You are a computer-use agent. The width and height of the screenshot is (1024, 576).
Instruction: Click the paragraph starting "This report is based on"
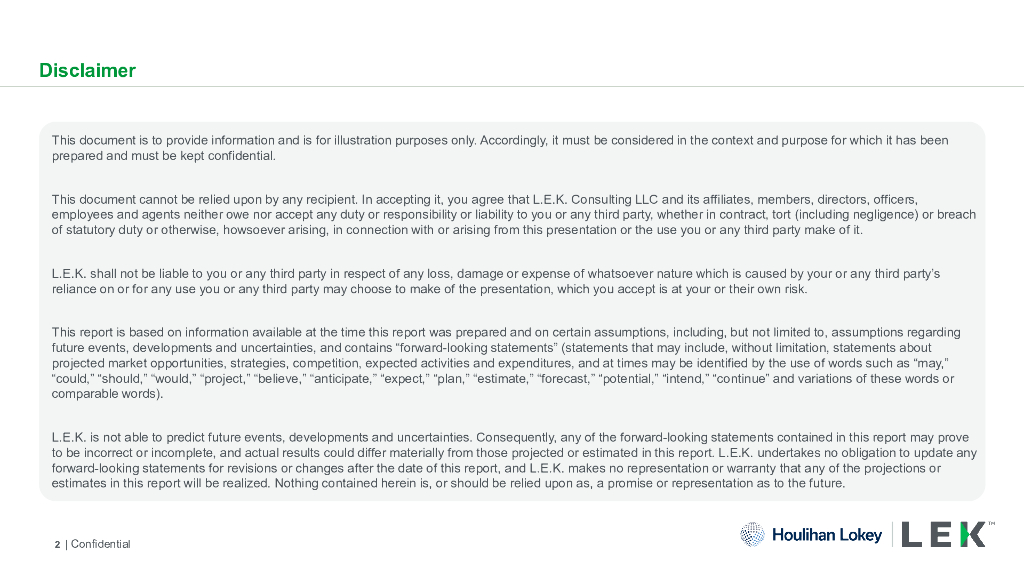pos(500,362)
